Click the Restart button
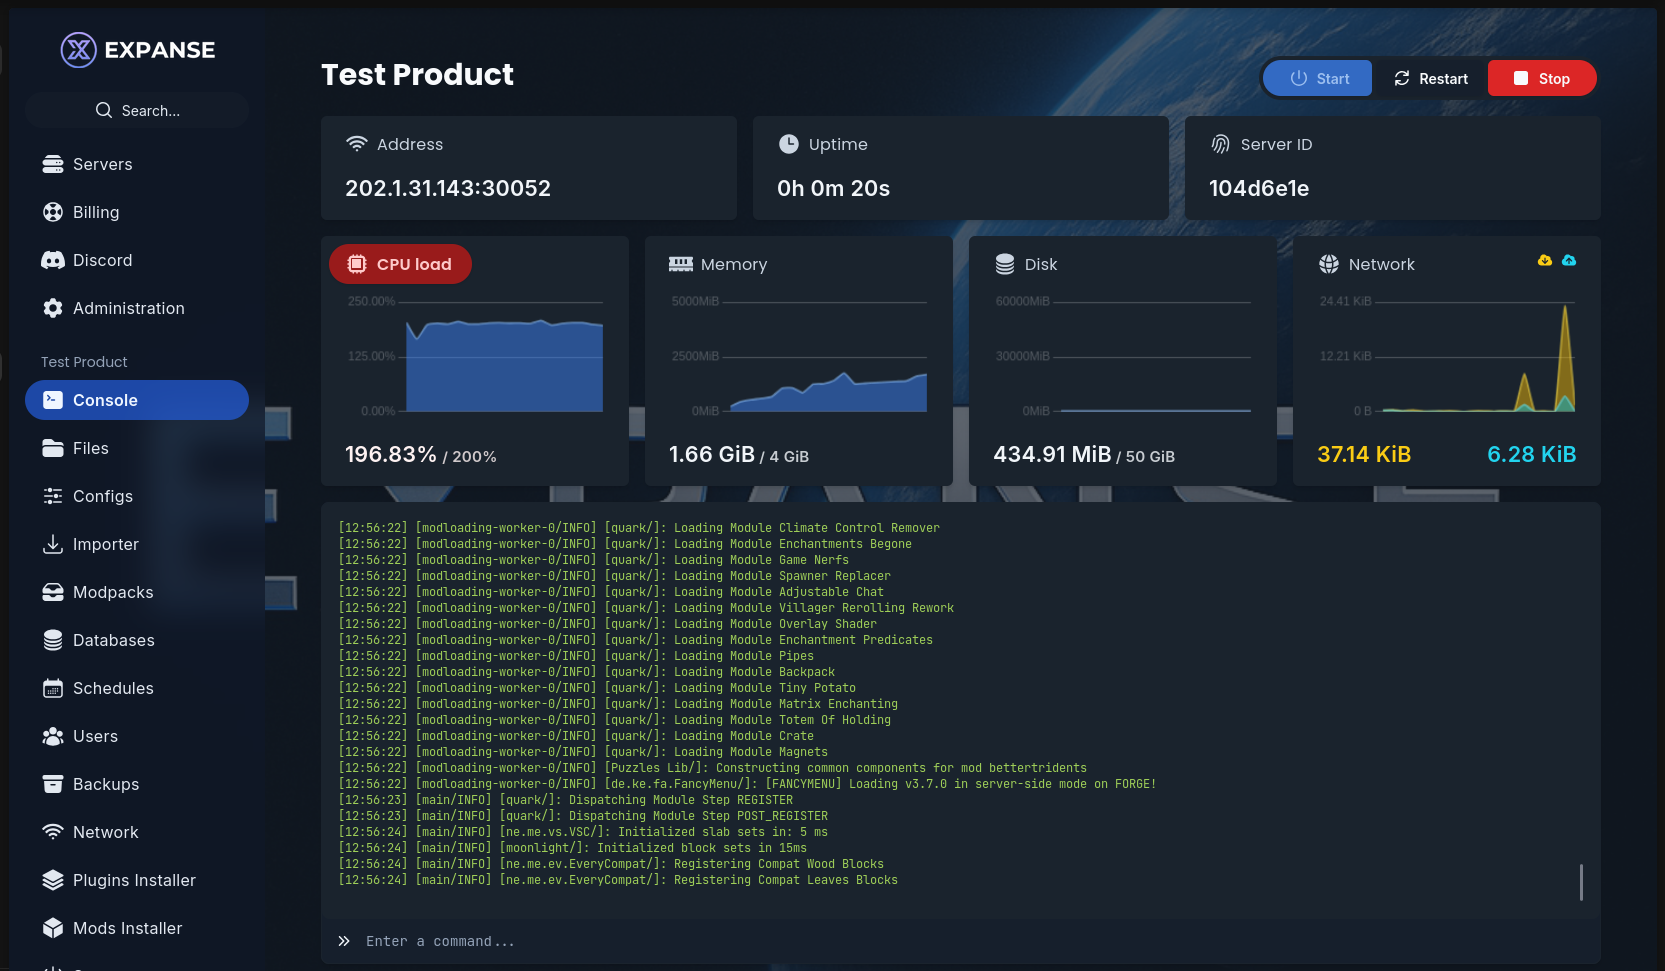Viewport: 1665px width, 971px height. (x=1431, y=78)
